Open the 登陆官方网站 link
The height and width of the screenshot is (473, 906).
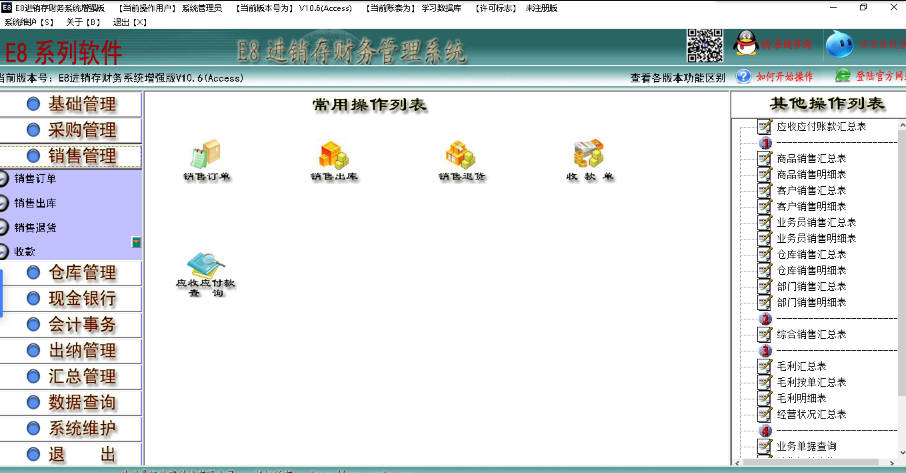click(880, 76)
